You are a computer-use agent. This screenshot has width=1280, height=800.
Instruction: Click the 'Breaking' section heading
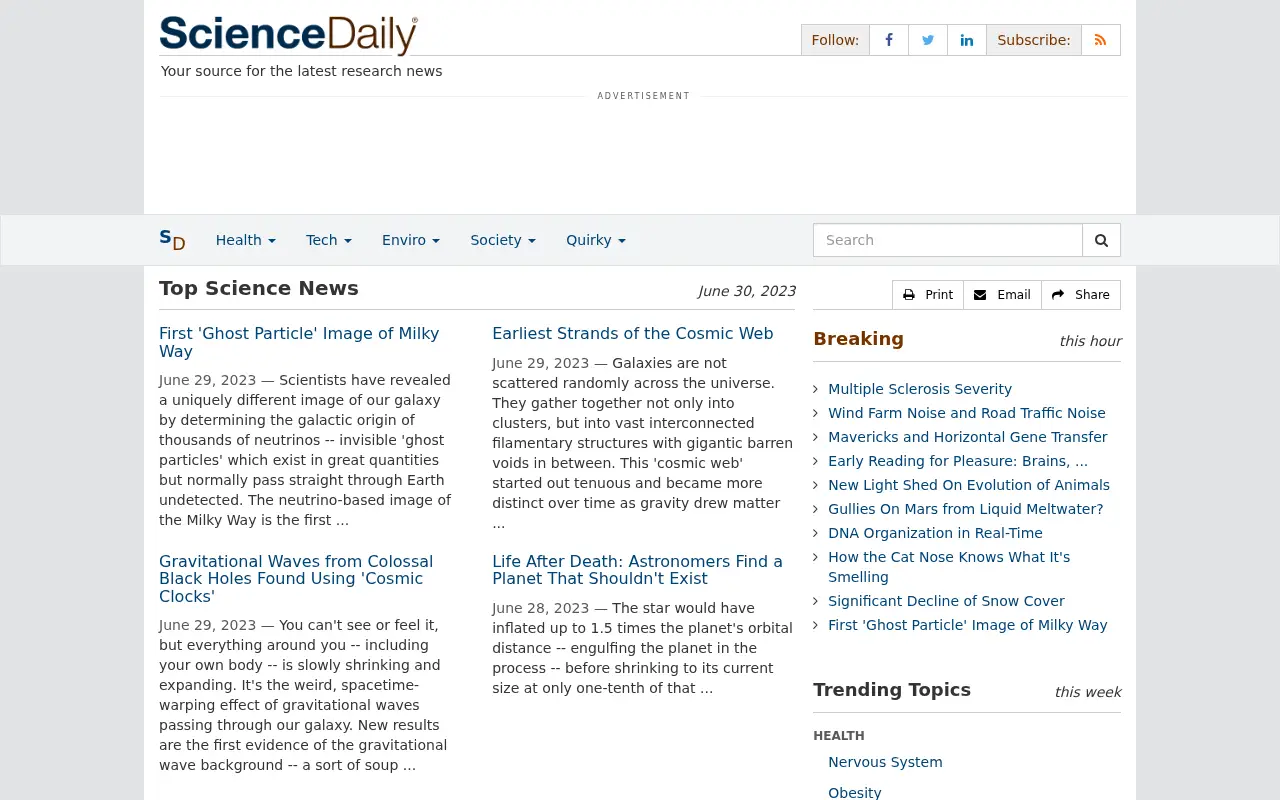coord(858,339)
